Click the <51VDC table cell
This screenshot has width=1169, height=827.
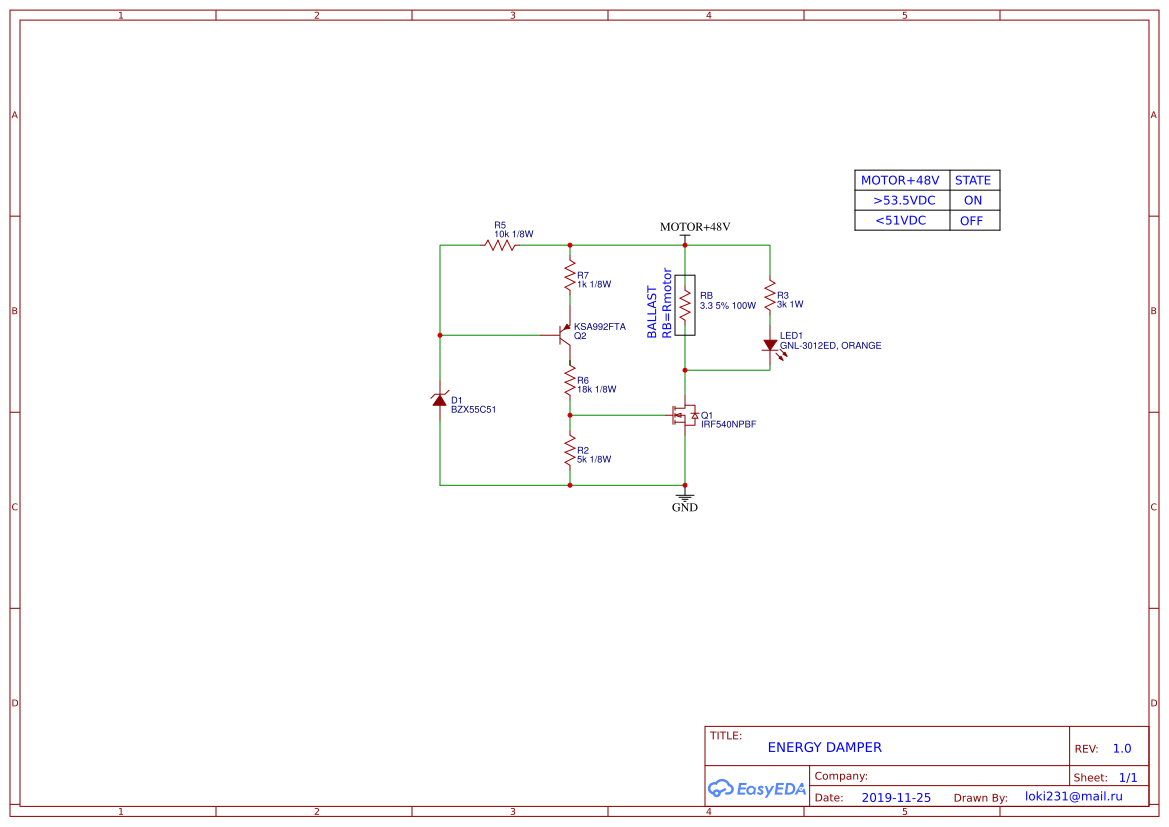pos(900,221)
